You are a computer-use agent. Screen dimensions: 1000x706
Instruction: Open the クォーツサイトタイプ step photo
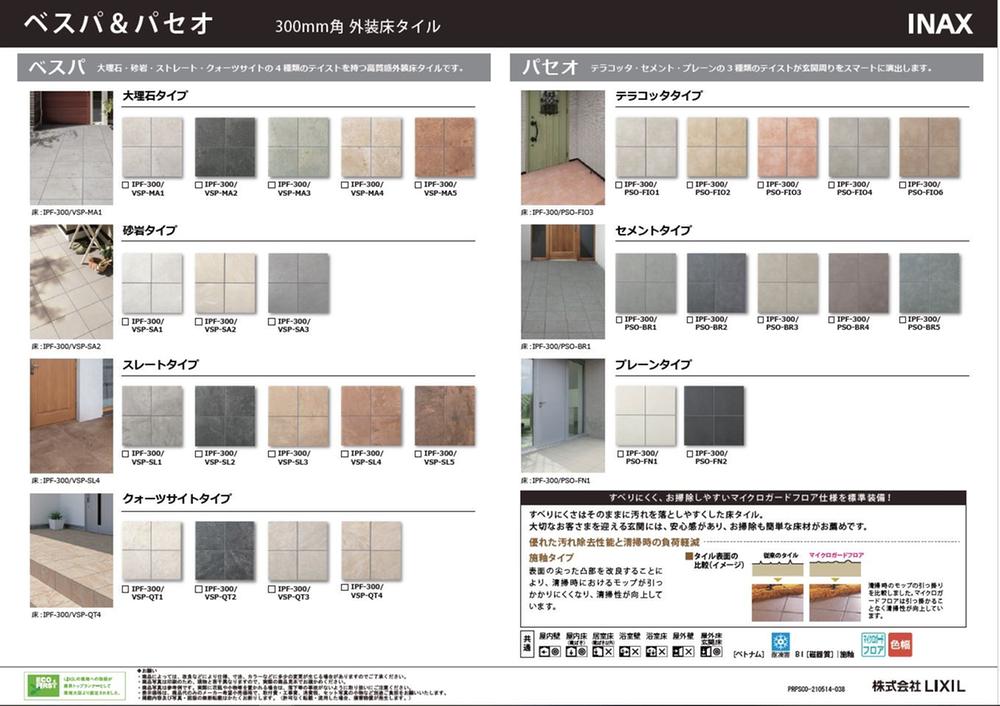(x=71, y=550)
